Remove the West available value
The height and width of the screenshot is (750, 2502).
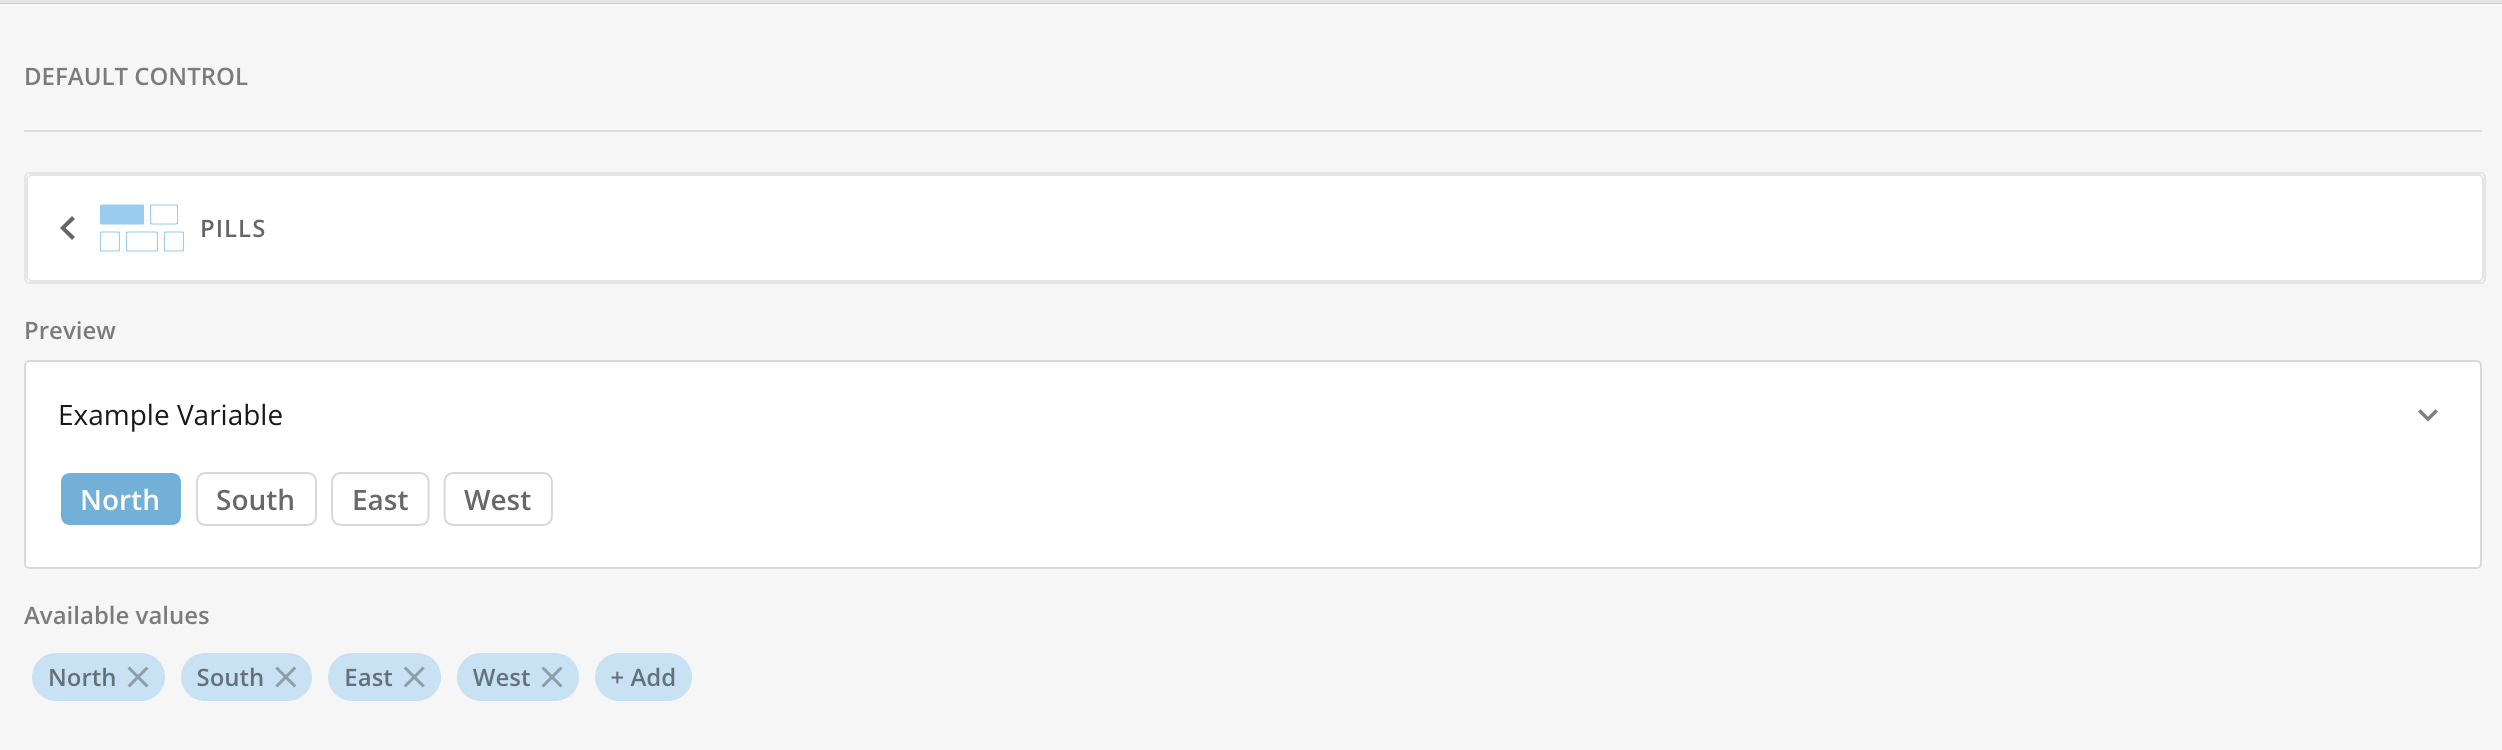(552, 678)
